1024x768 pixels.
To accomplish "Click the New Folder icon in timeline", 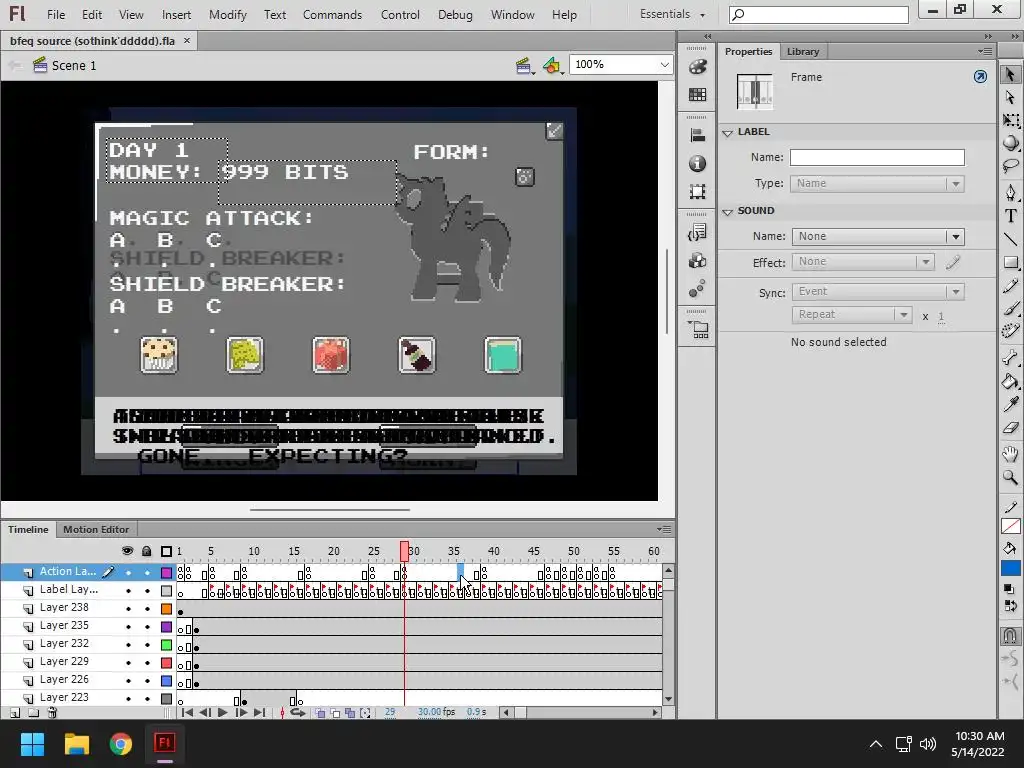I will tap(33, 713).
